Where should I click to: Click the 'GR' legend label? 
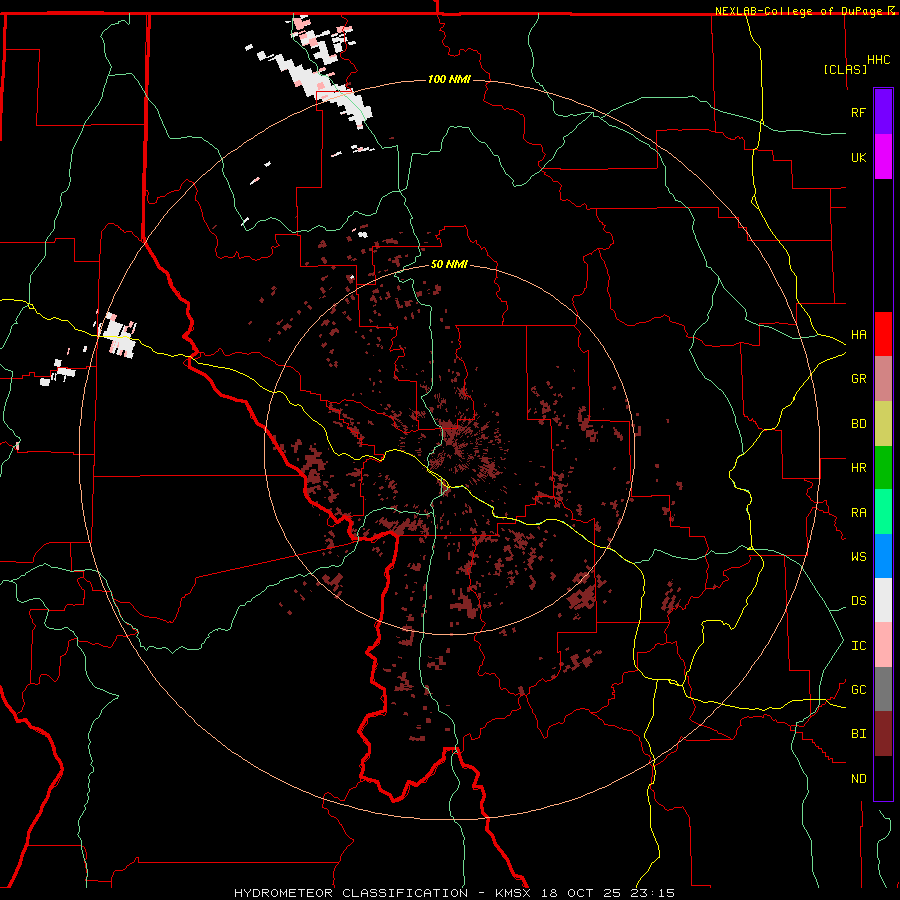click(858, 379)
